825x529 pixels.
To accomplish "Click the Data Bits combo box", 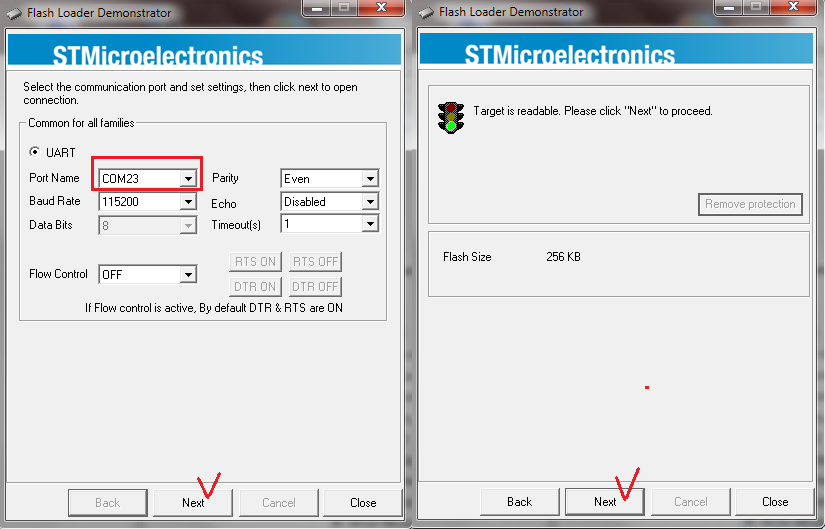I will point(147,226).
